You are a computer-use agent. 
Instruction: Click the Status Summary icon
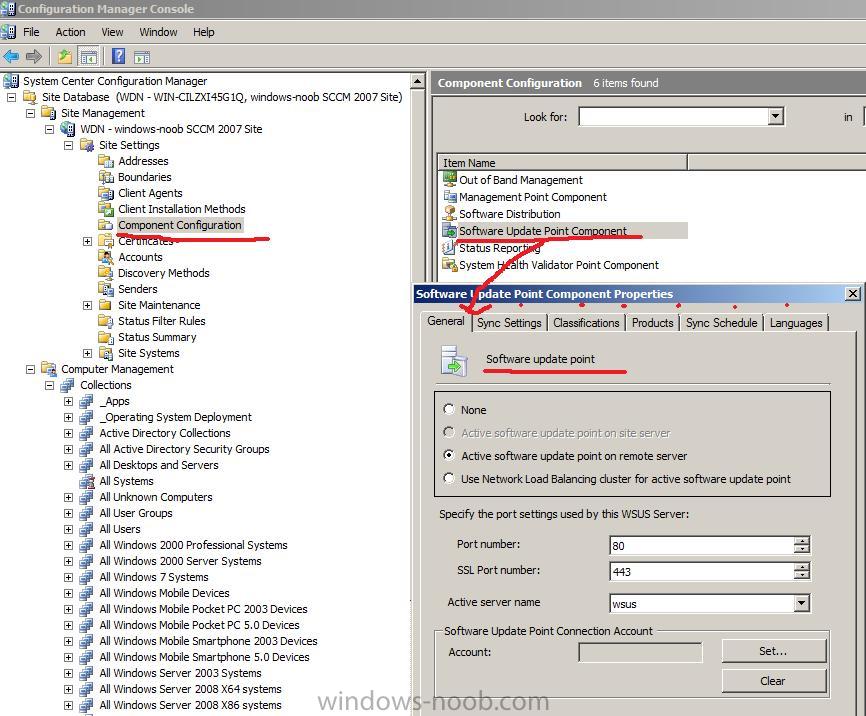click(x=105, y=337)
